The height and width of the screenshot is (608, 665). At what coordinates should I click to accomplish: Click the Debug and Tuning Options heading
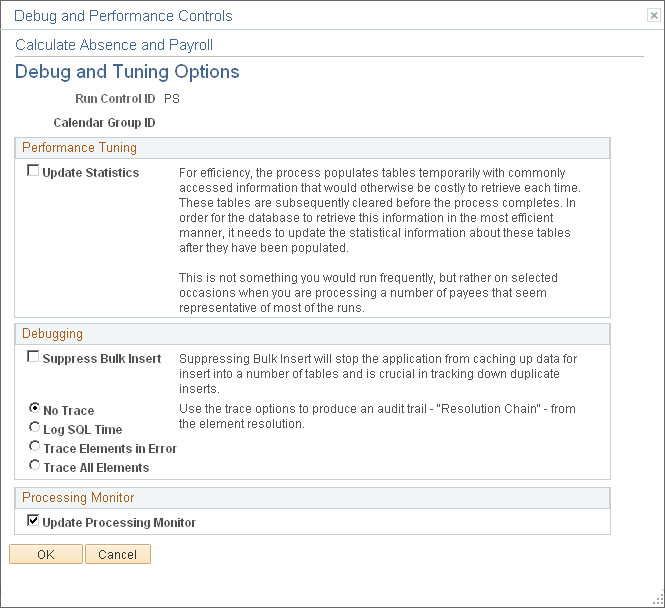click(127, 72)
